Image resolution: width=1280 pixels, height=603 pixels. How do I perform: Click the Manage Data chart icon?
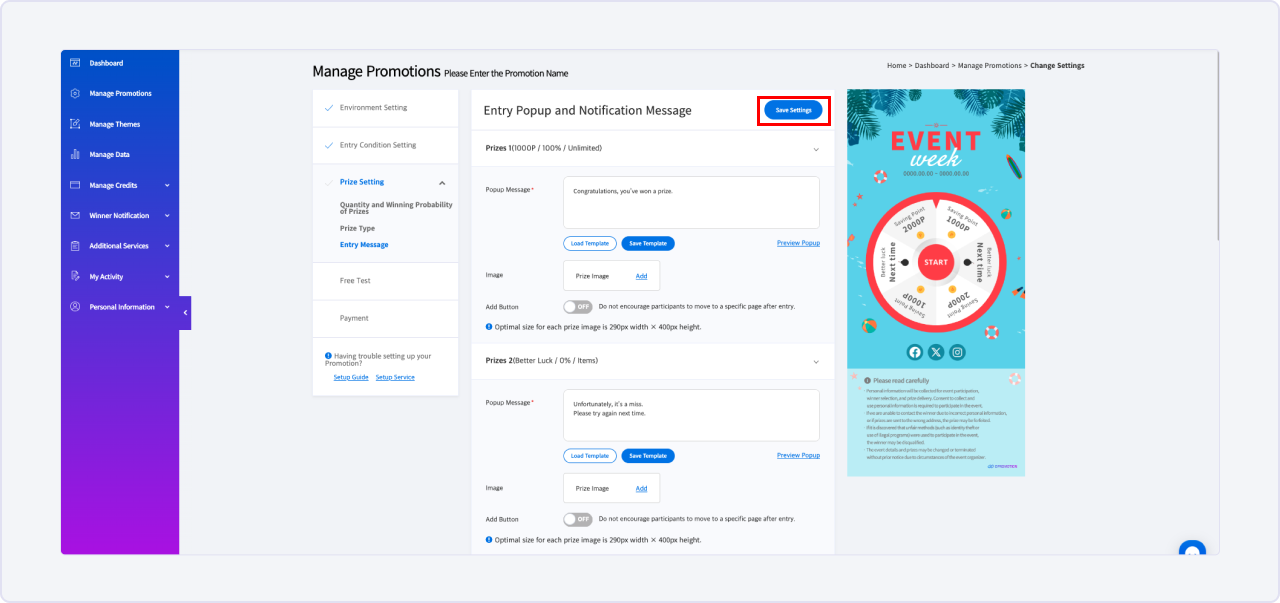point(75,155)
